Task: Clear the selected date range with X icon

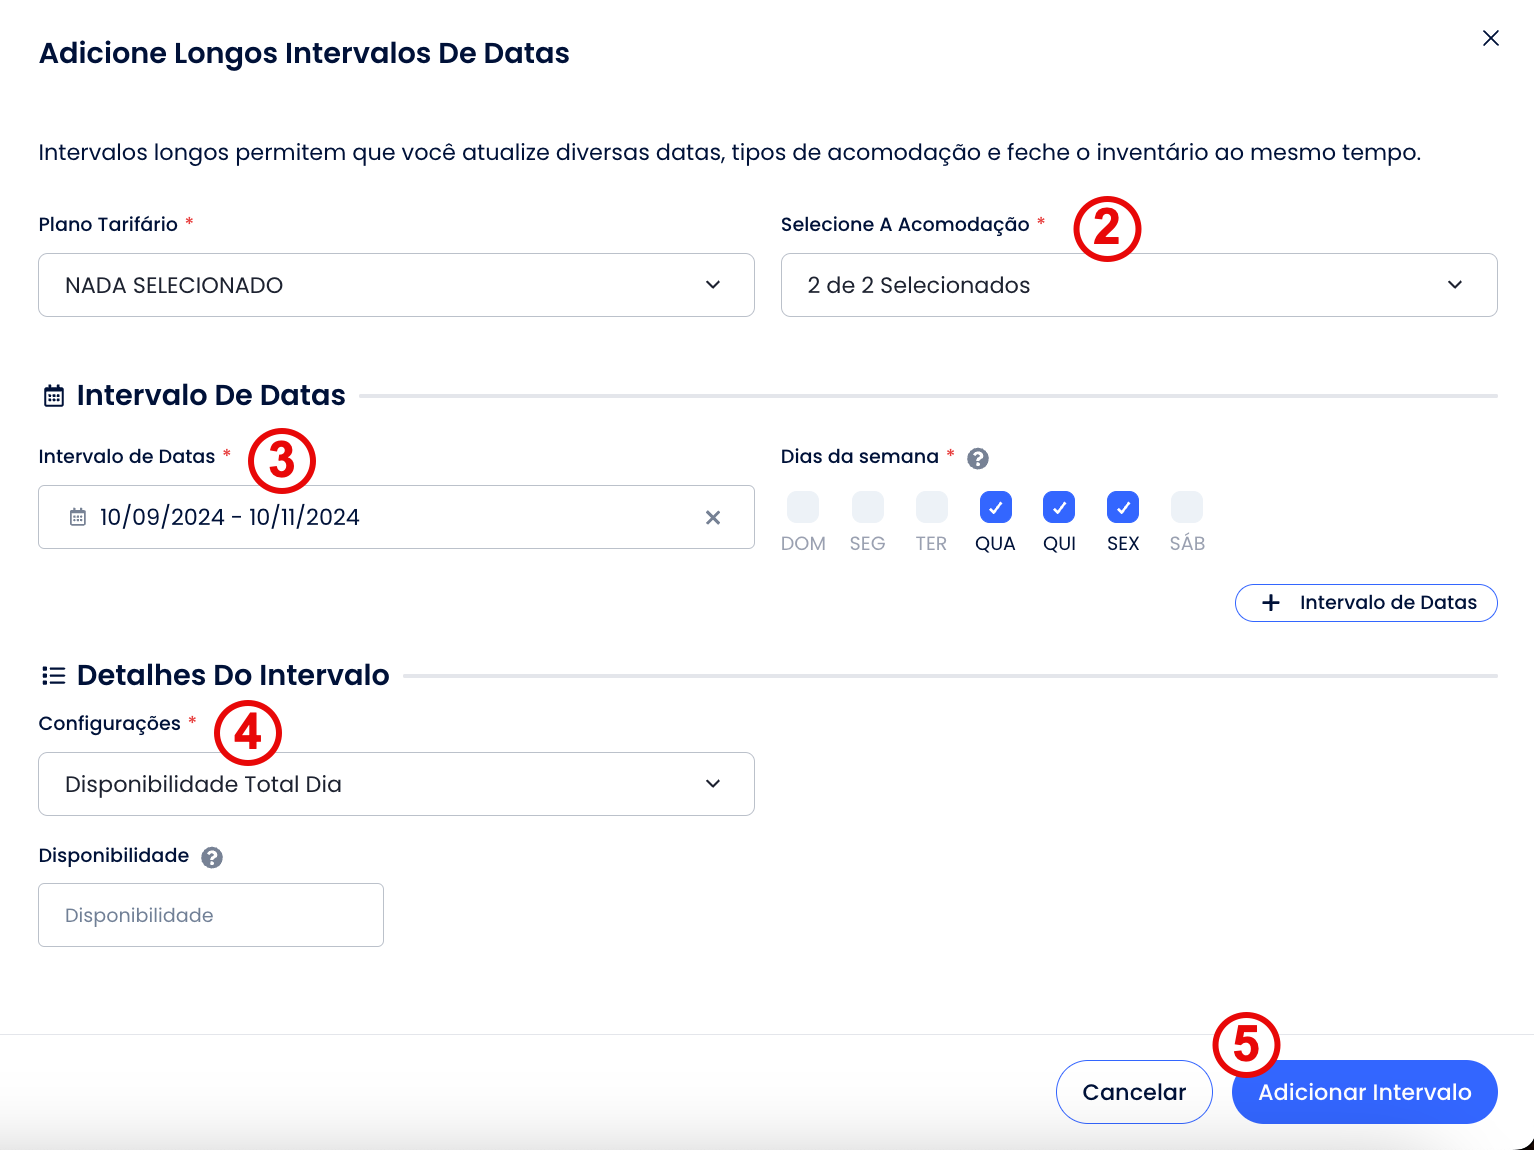Action: [x=713, y=517]
